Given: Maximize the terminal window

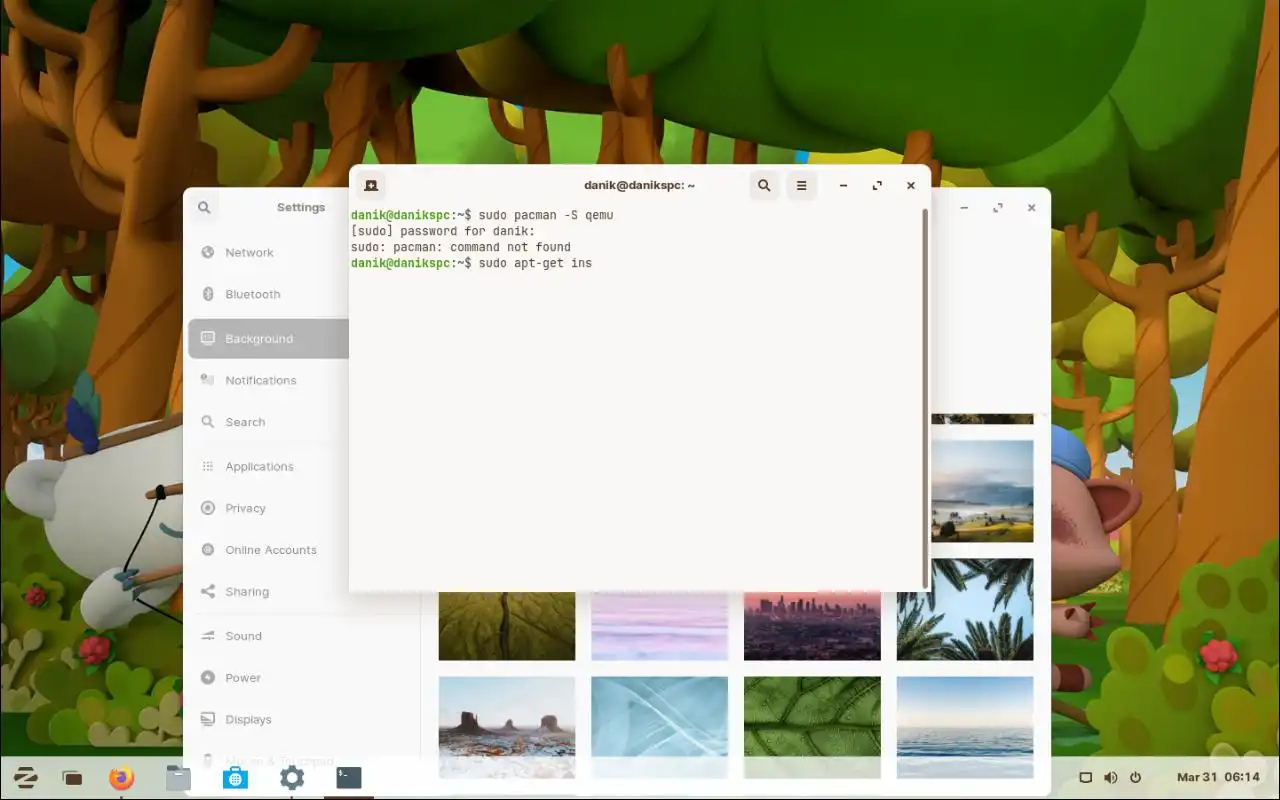Looking at the screenshot, I should tap(877, 185).
